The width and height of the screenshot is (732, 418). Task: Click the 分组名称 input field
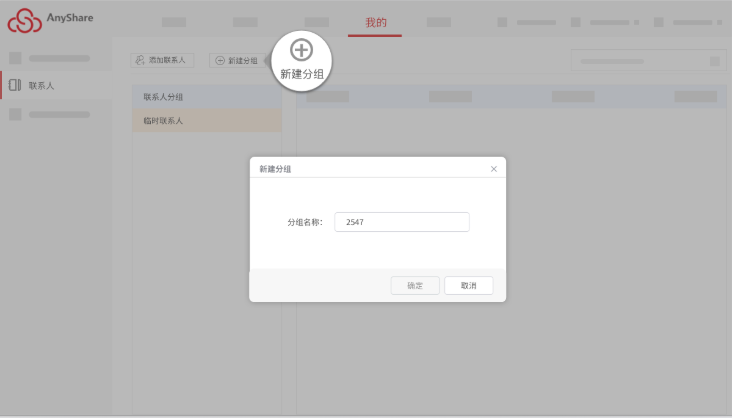(x=402, y=222)
